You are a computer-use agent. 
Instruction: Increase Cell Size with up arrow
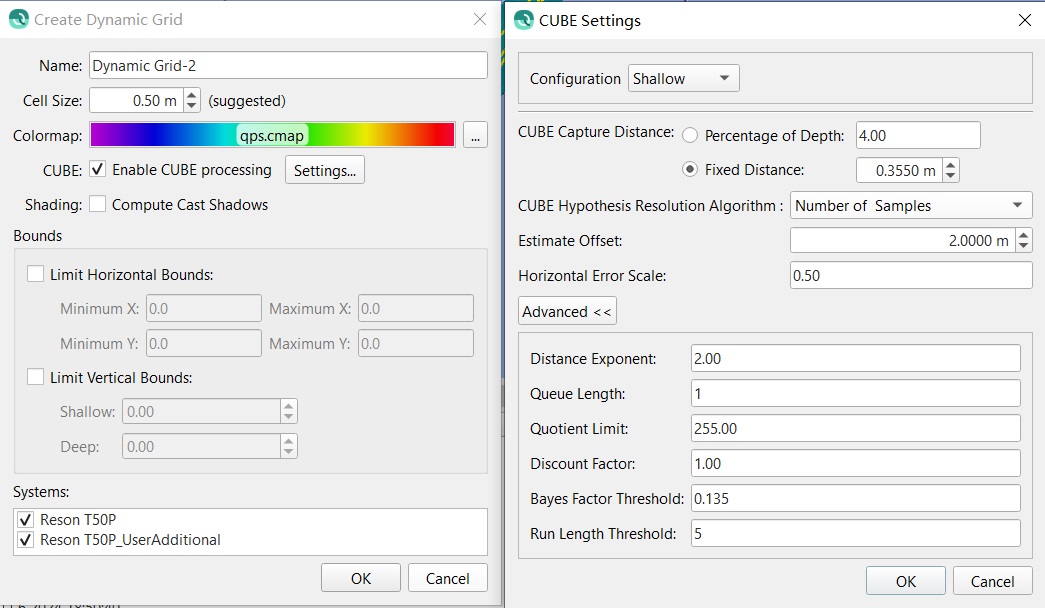[x=192, y=95]
